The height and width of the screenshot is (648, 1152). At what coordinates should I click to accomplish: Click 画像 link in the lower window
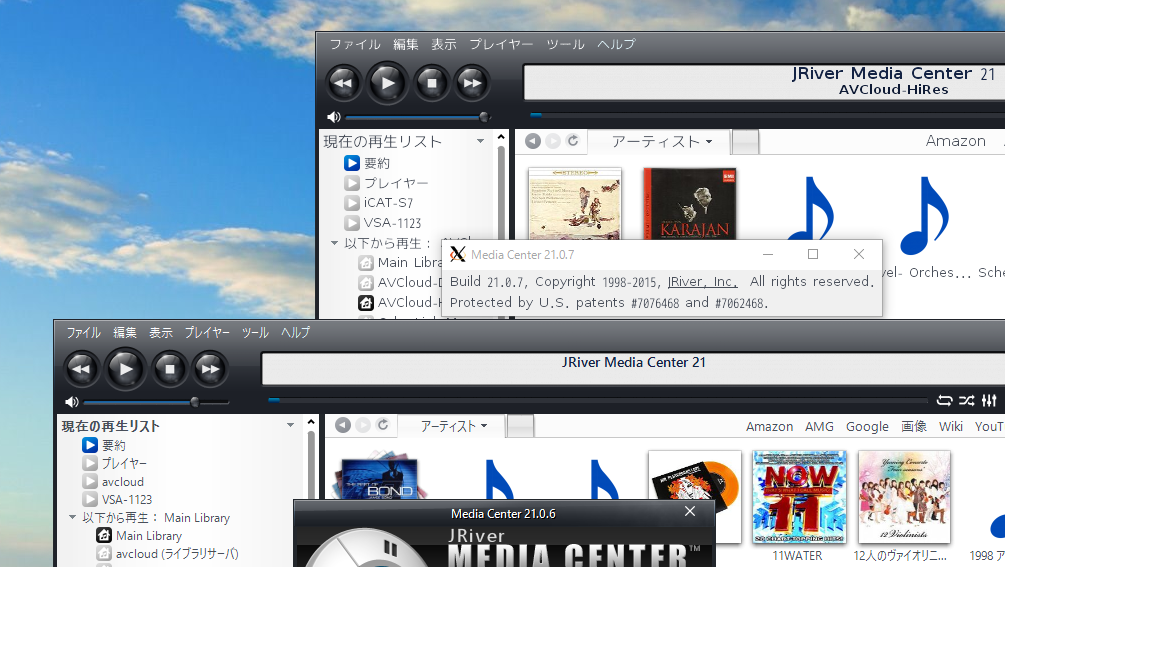point(914,426)
